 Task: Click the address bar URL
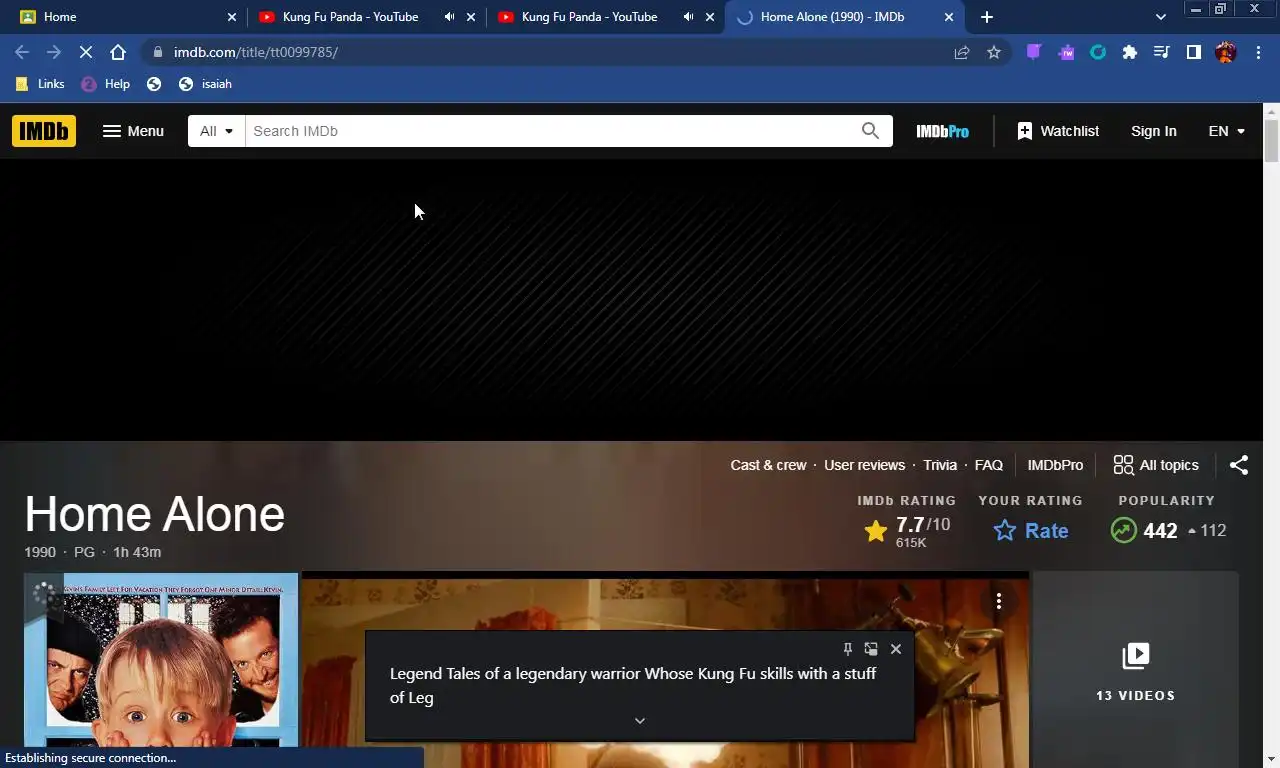256,52
